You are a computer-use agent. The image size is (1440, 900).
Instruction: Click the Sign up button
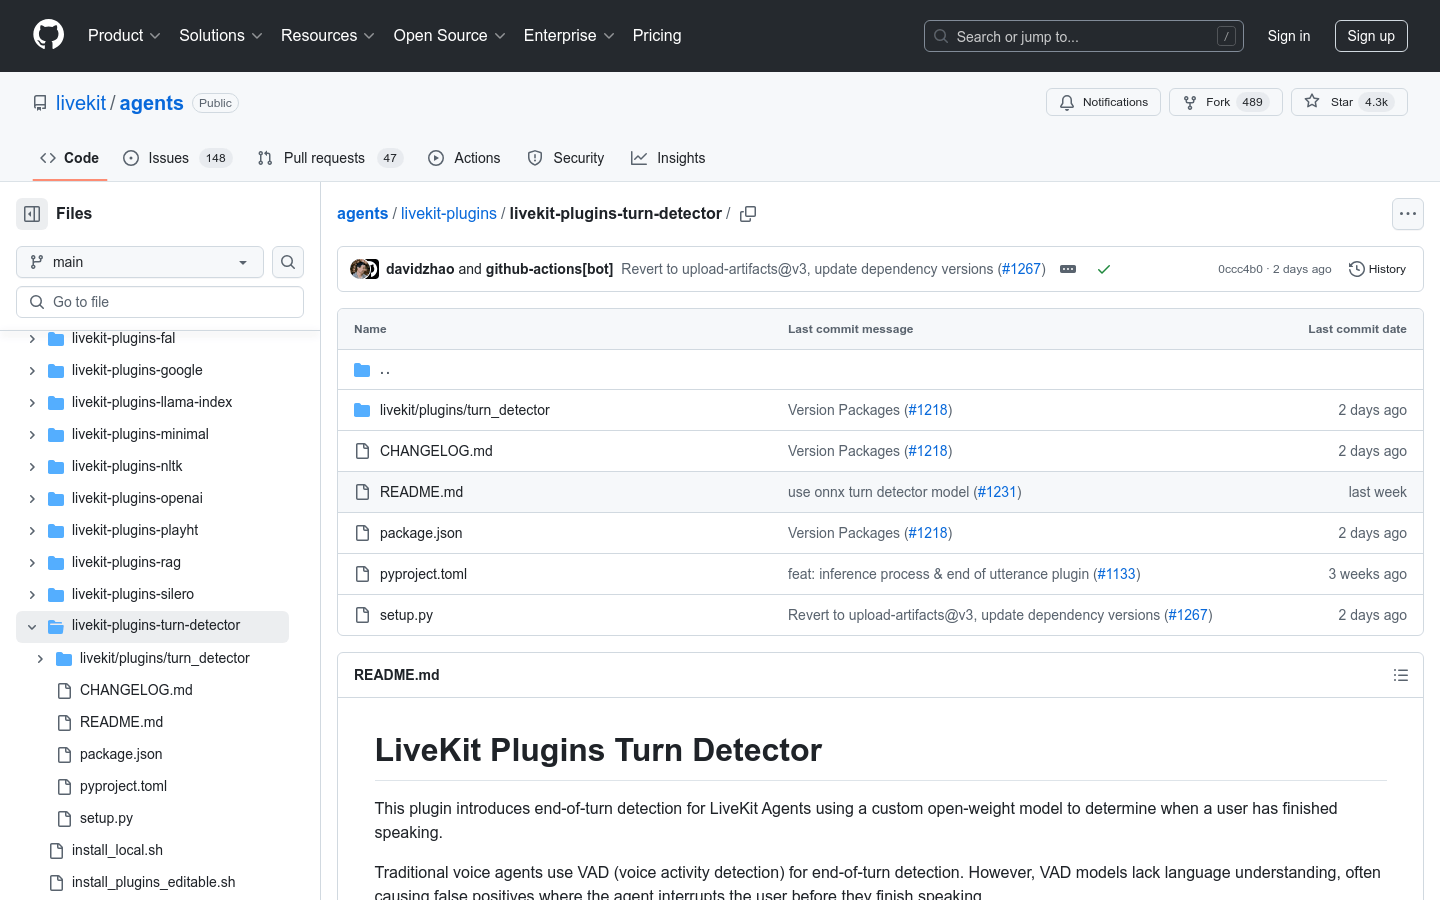click(1371, 36)
